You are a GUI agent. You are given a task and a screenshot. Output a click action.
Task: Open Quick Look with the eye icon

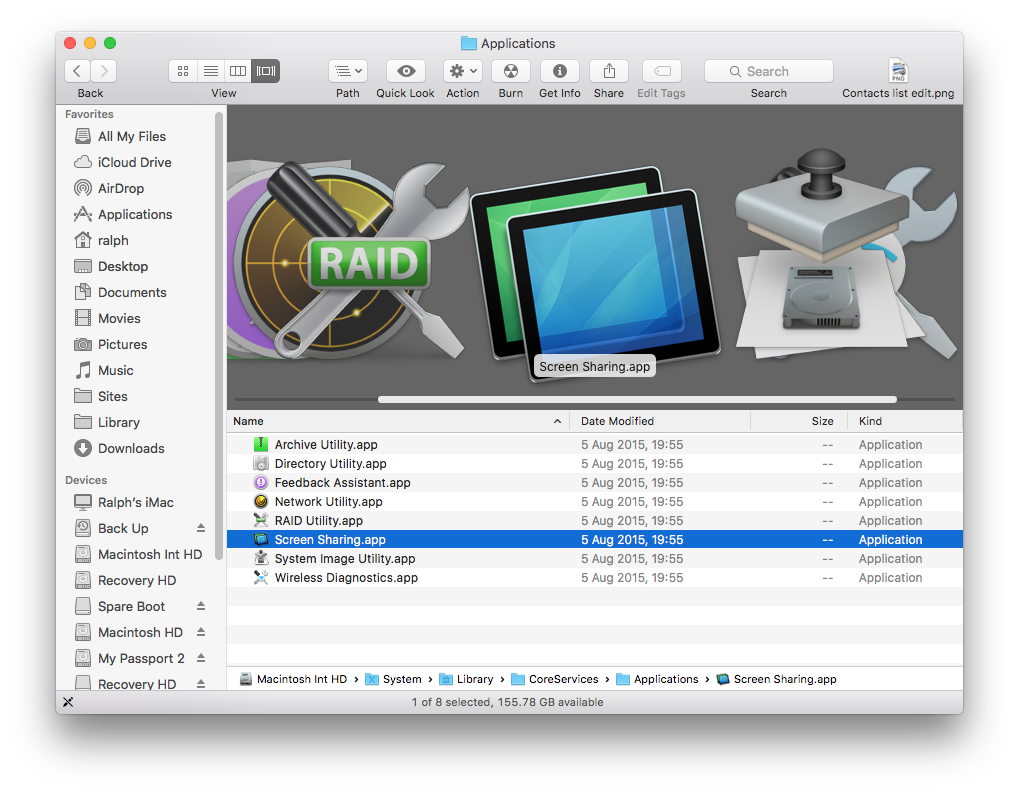click(405, 71)
